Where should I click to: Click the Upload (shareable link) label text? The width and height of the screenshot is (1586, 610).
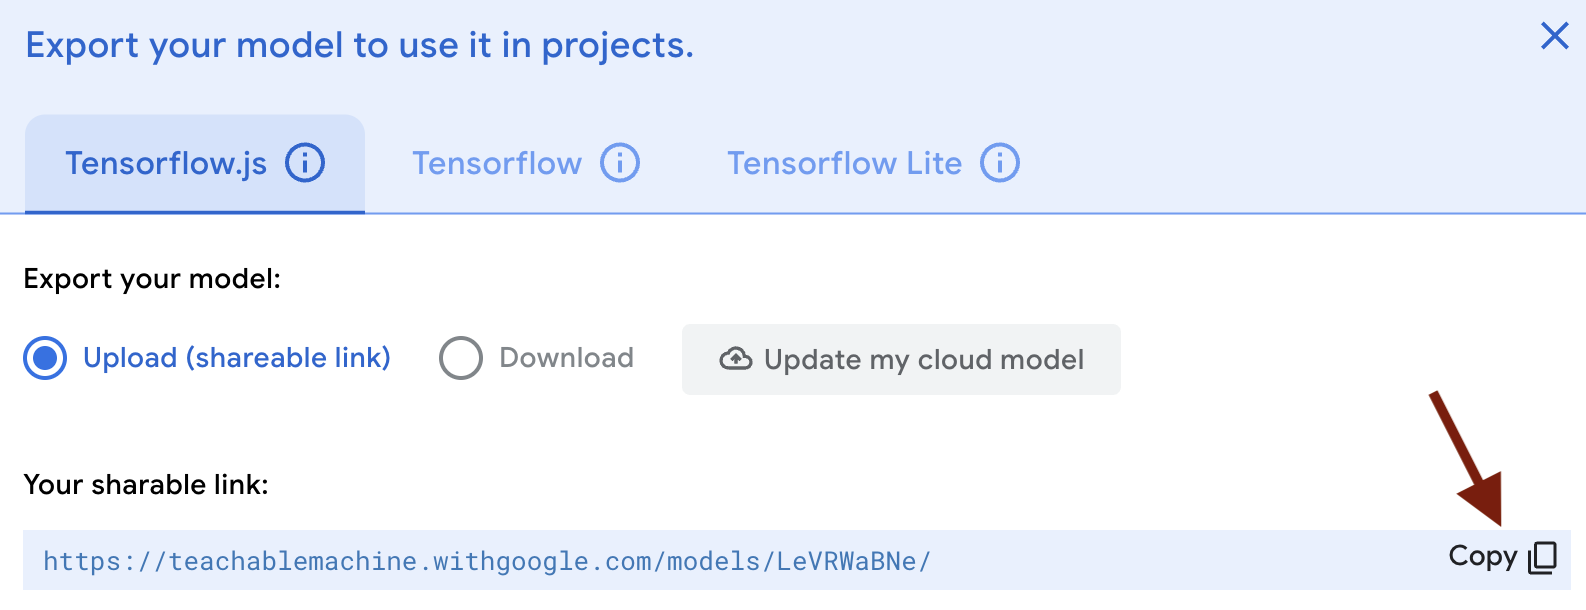[x=237, y=358]
